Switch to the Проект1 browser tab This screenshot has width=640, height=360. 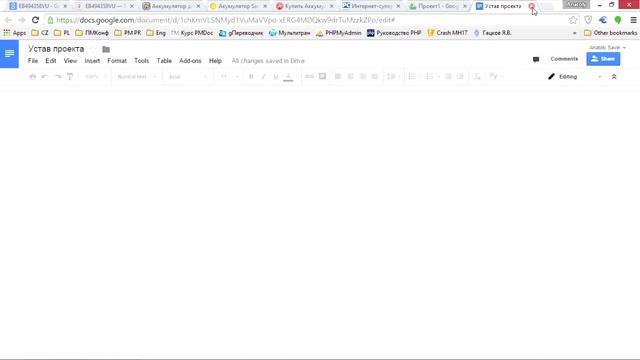[x=438, y=6]
